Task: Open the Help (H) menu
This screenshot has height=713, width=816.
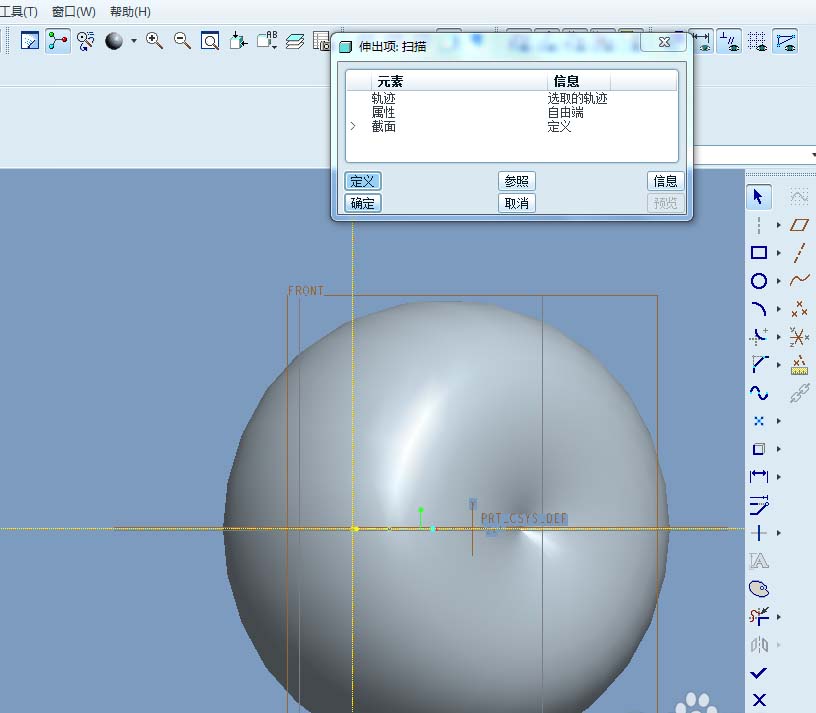Action: click(130, 11)
